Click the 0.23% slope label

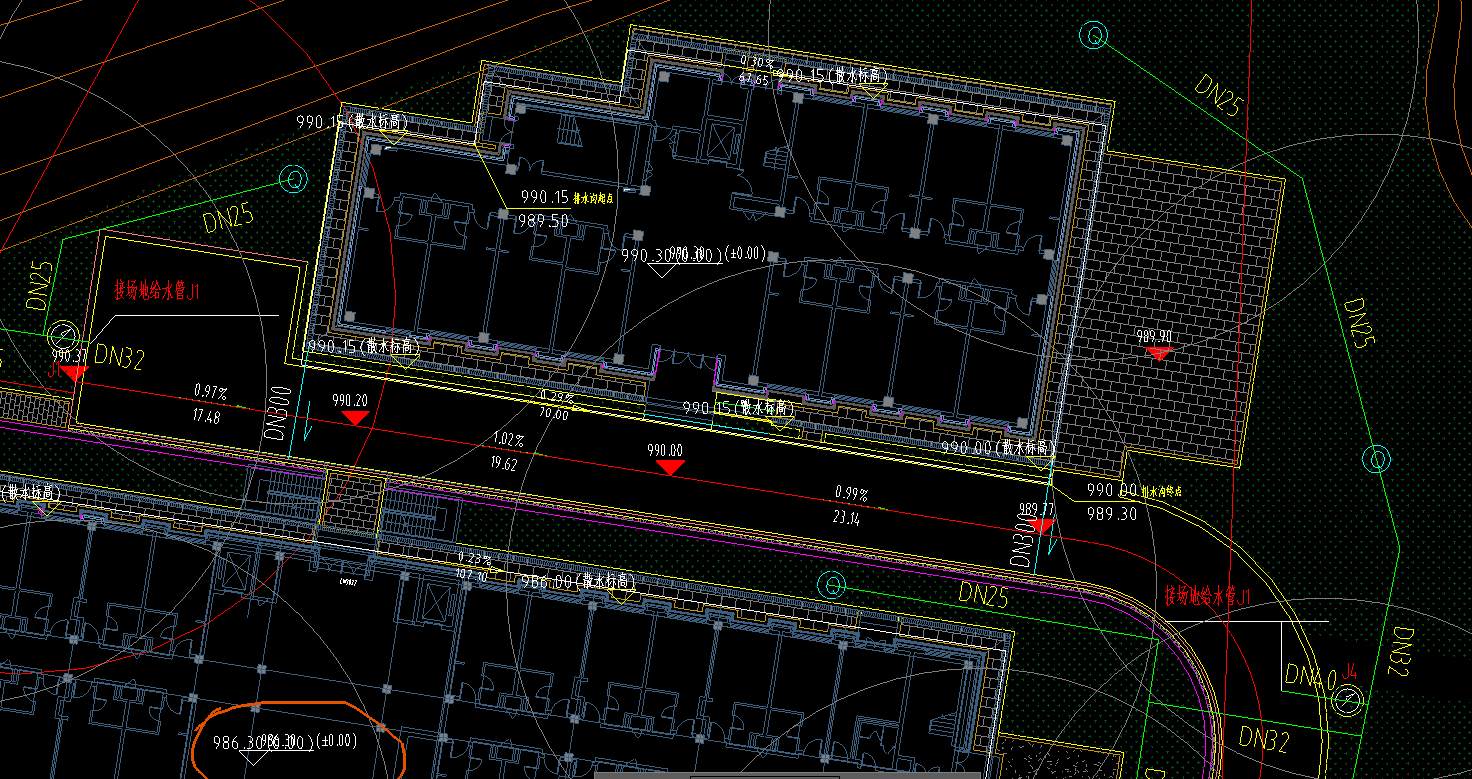(474, 558)
